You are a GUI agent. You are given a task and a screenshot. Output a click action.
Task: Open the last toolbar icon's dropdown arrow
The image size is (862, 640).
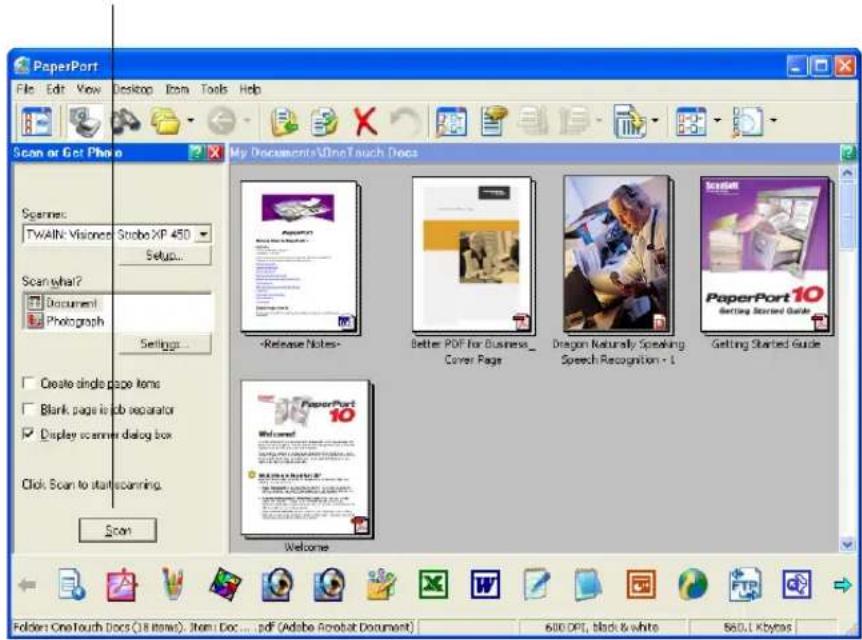click(773, 120)
